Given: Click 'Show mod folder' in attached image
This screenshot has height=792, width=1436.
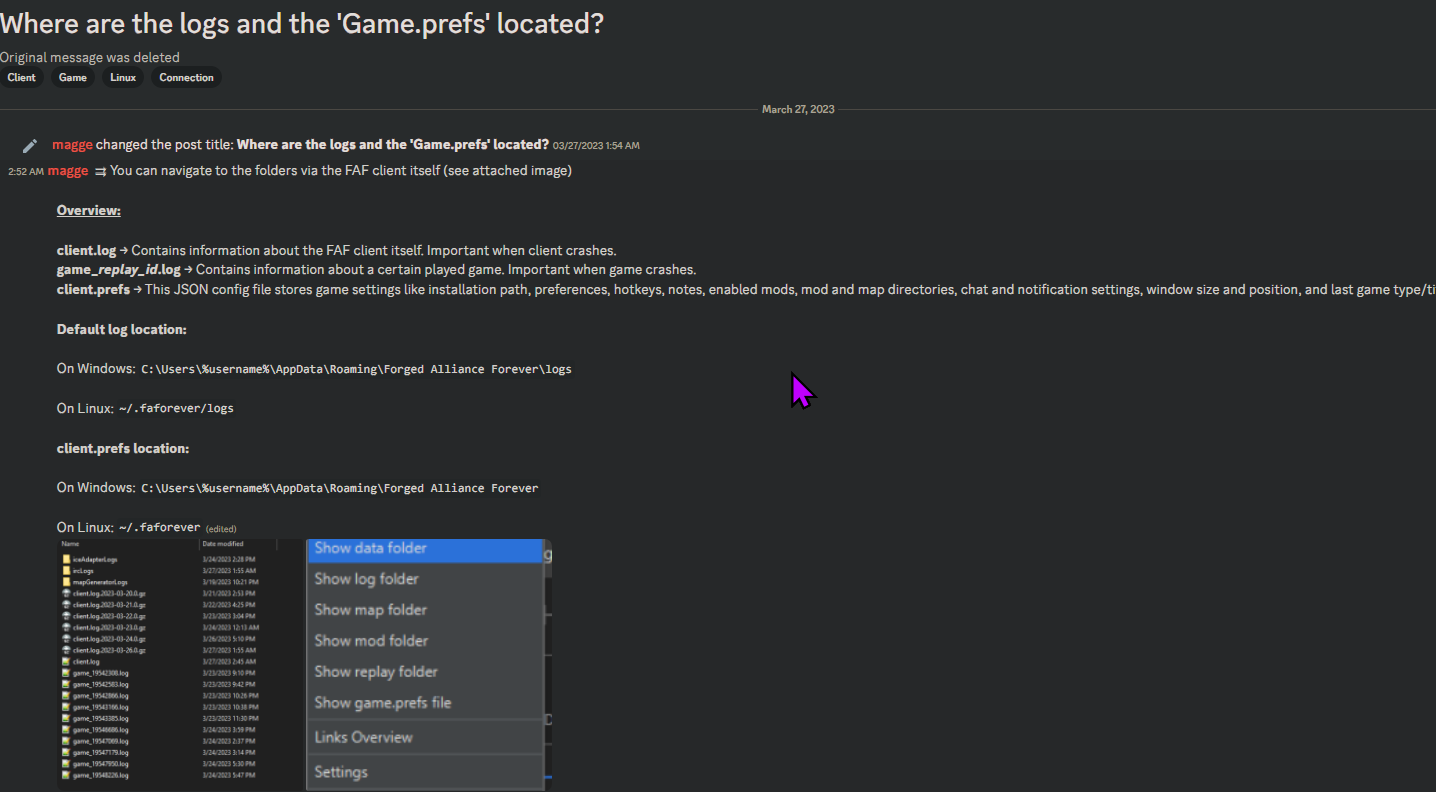Looking at the screenshot, I should click(x=371, y=641).
